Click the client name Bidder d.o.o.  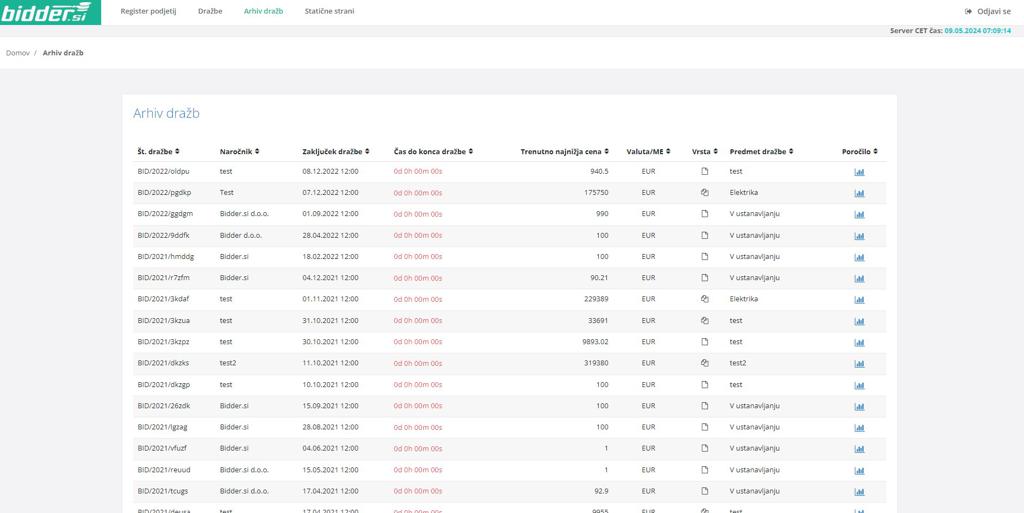tap(242, 235)
